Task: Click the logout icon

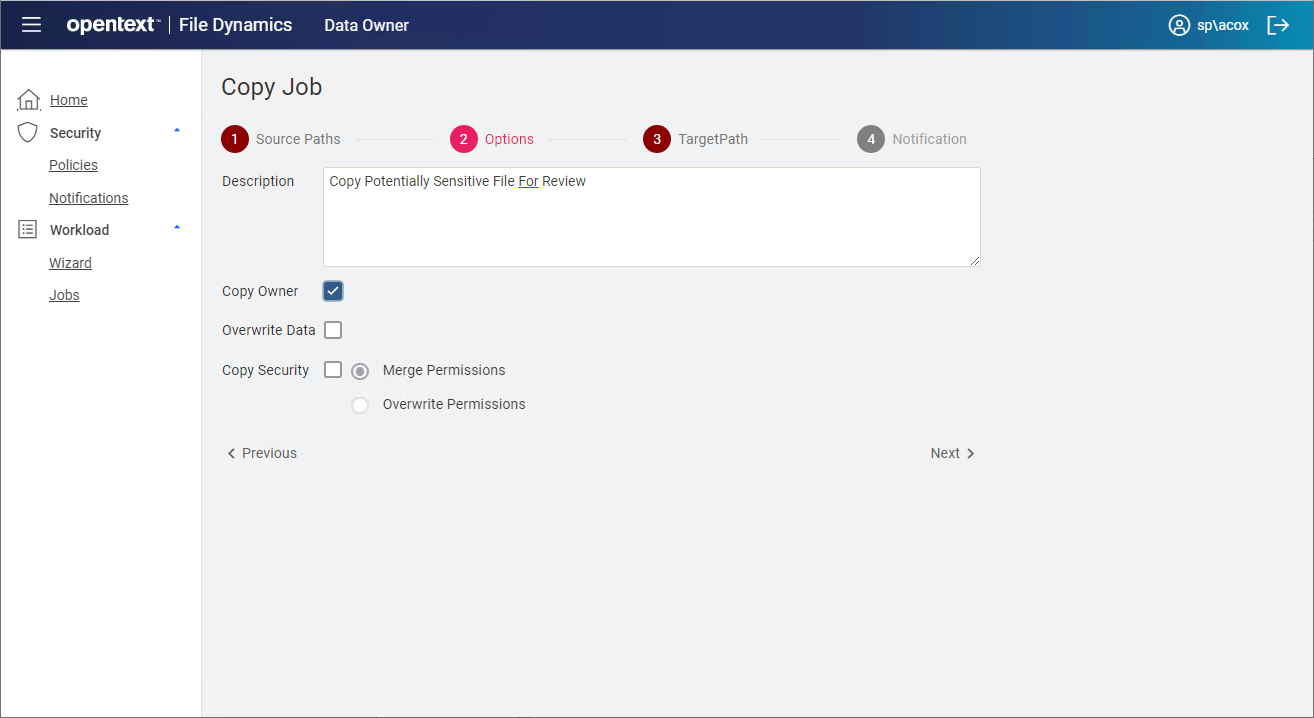Action: pyautogui.click(x=1278, y=25)
